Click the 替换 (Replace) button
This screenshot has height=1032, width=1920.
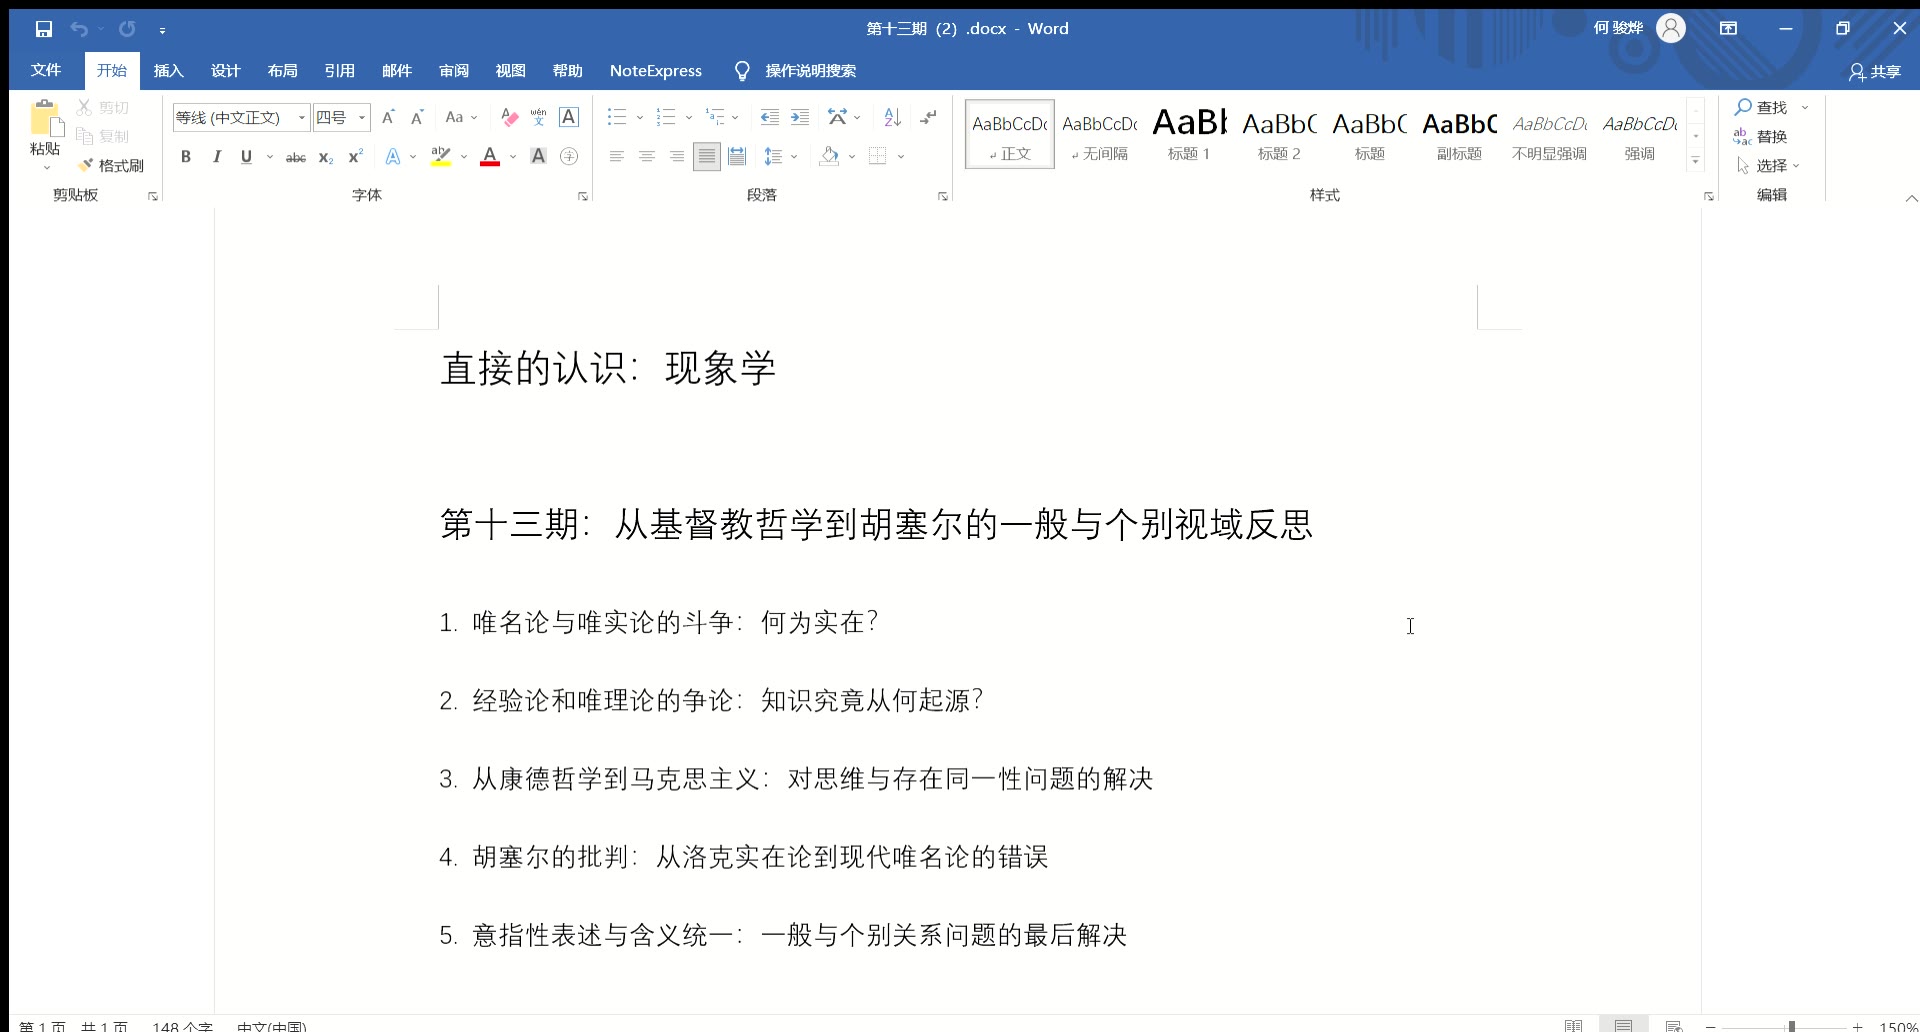click(1761, 136)
